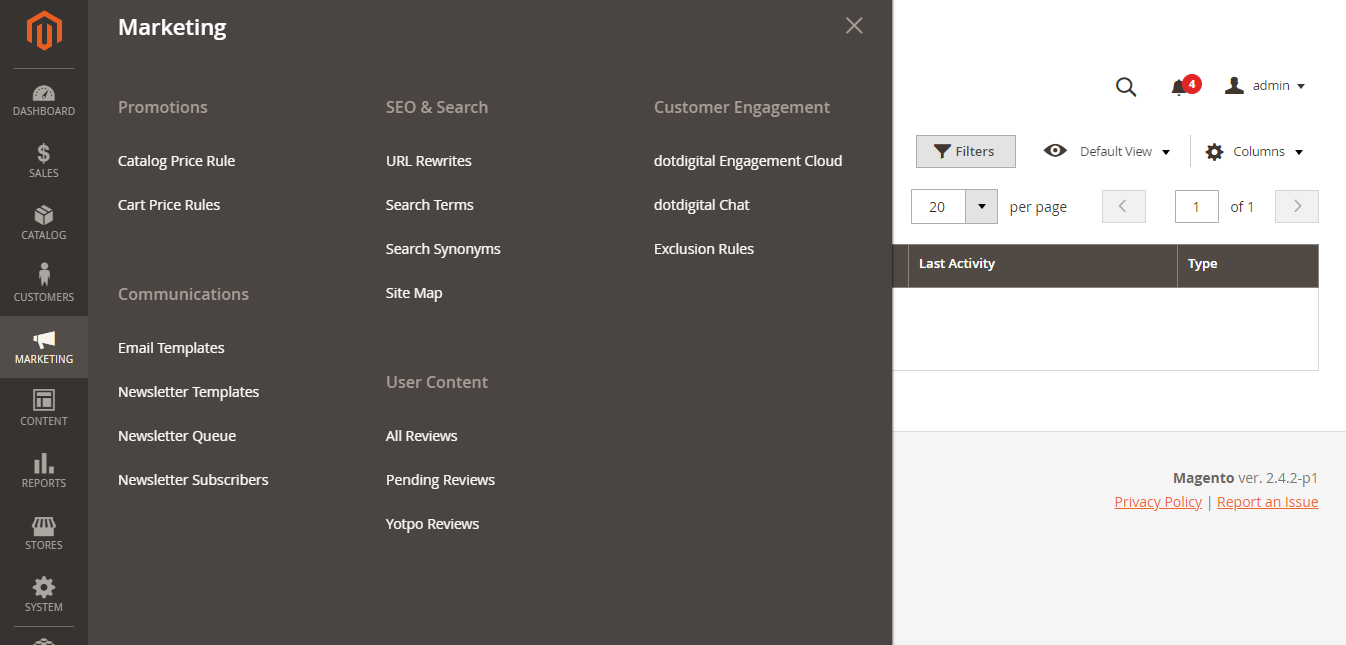The image size is (1346, 645).
Task: Go to the previous page arrow
Action: [x=1123, y=206]
